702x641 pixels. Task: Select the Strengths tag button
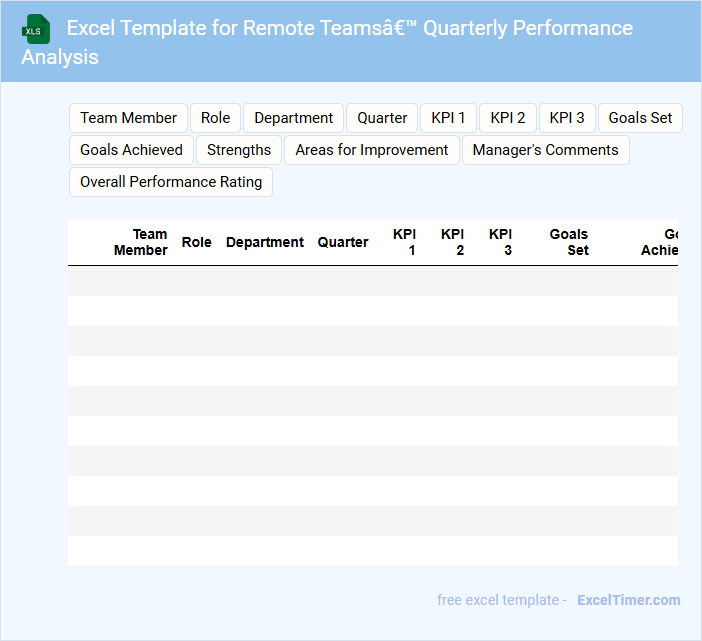pos(239,150)
